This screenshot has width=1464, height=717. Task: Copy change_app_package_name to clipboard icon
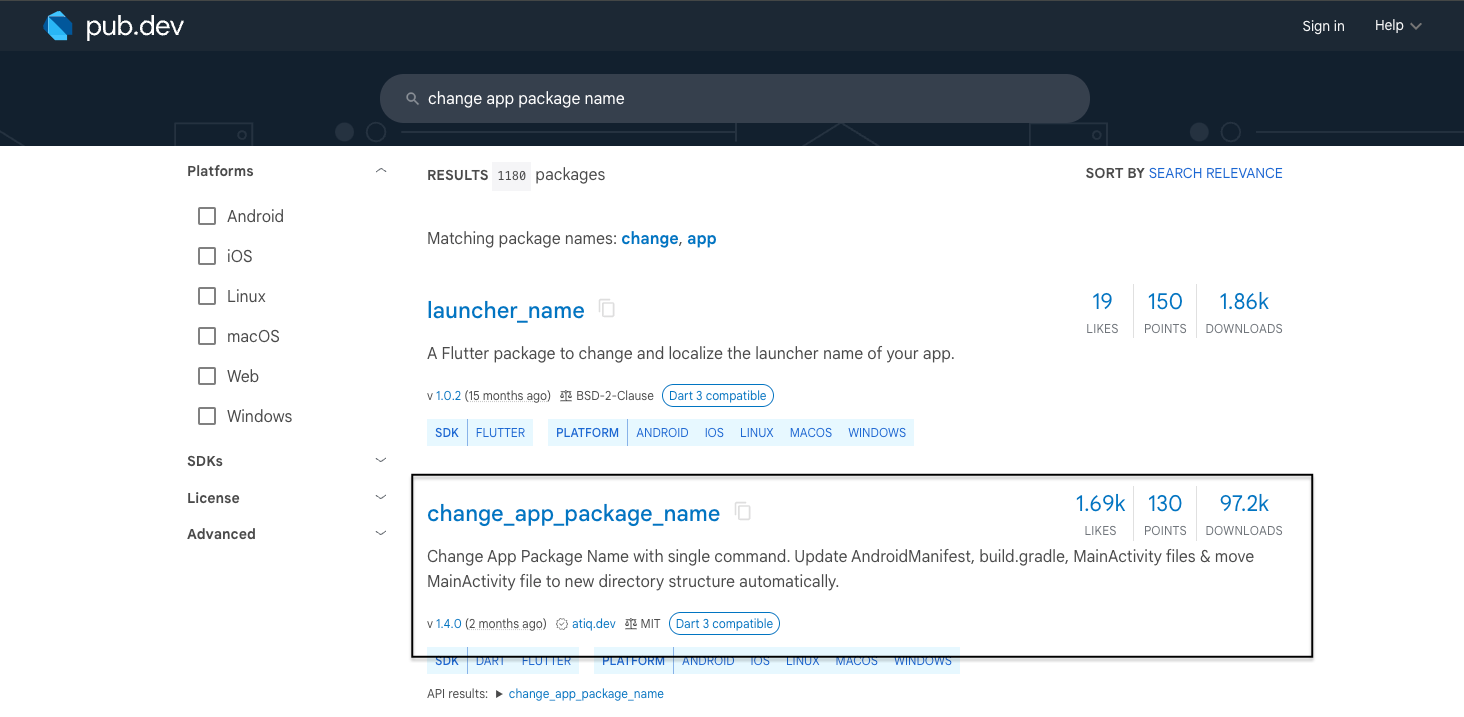pos(743,512)
